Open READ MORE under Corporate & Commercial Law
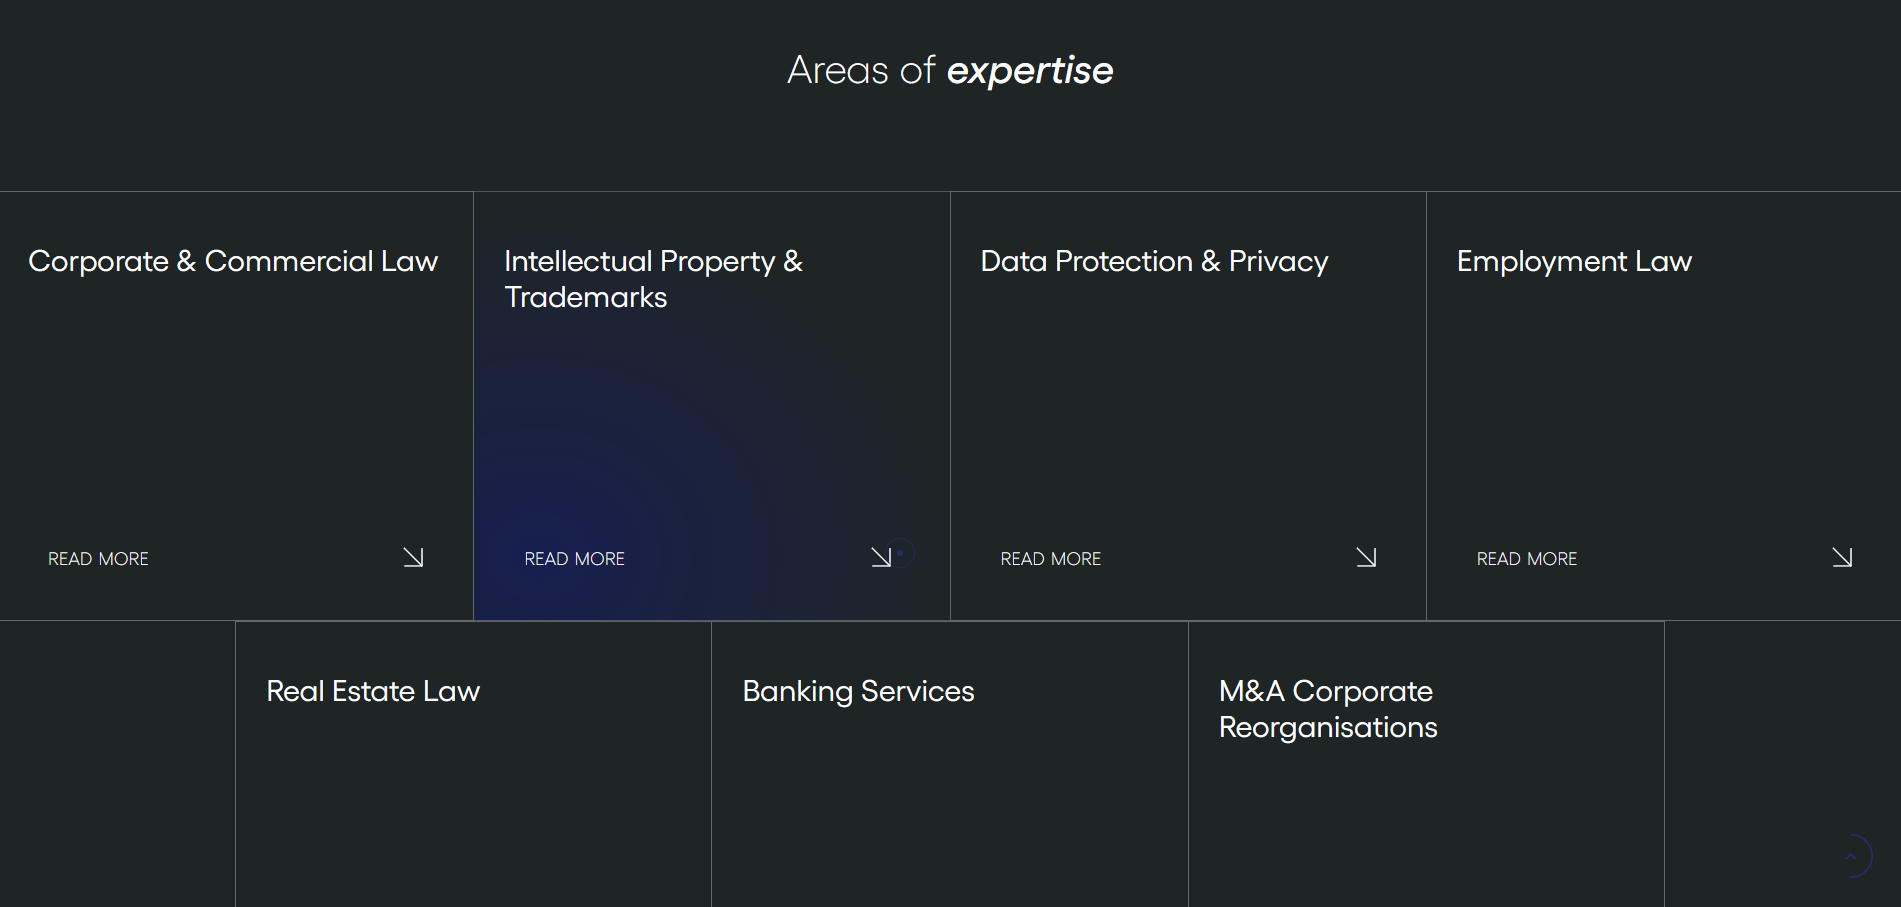Viewport: 1901px width, 907px height. tap(98, 559)
